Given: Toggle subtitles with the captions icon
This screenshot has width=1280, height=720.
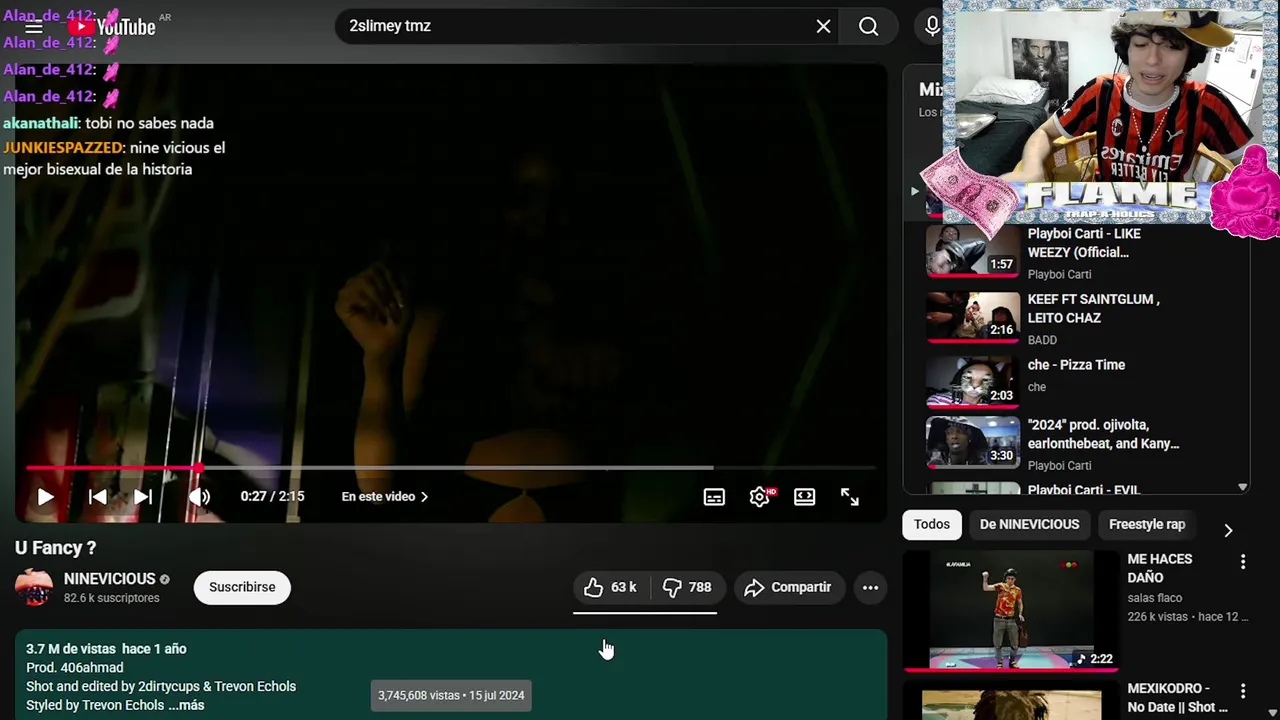Looking at the screenshot, I should [714, 497].
